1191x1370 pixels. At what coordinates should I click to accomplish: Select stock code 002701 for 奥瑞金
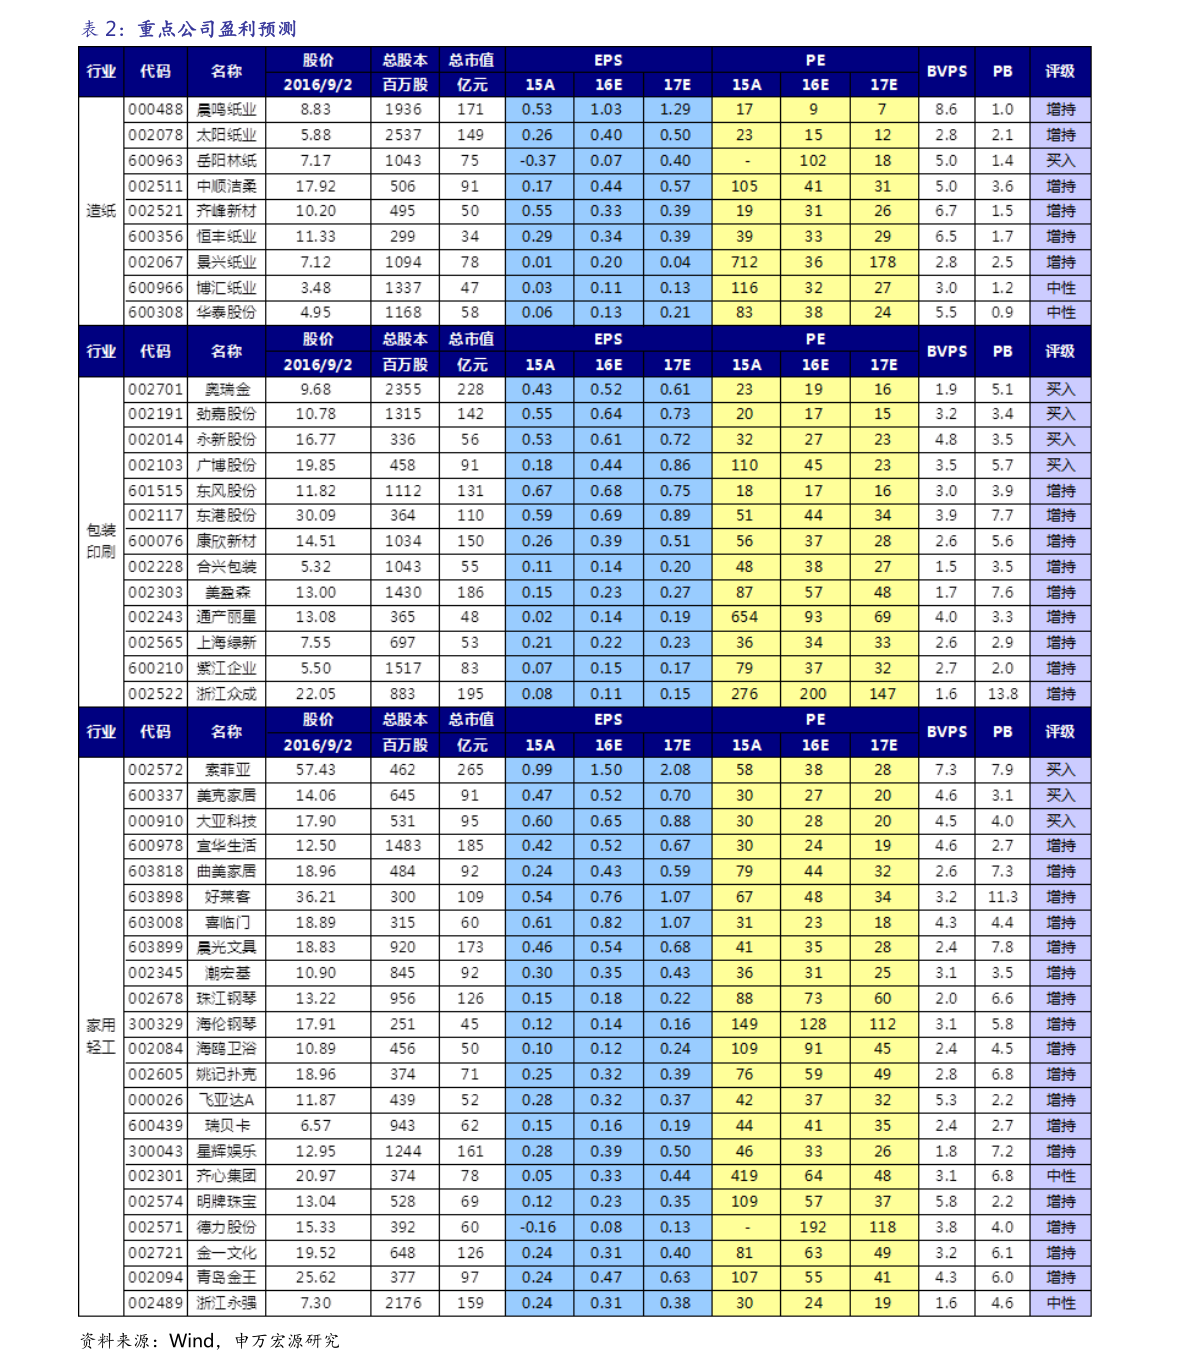(x=155, y=389)
